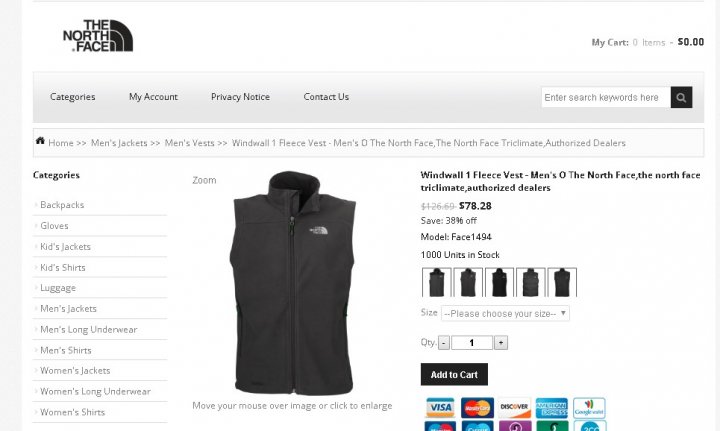Go to Men's Jackets breadcrumb link
This screenshot has width=720, height=431.
119,143
